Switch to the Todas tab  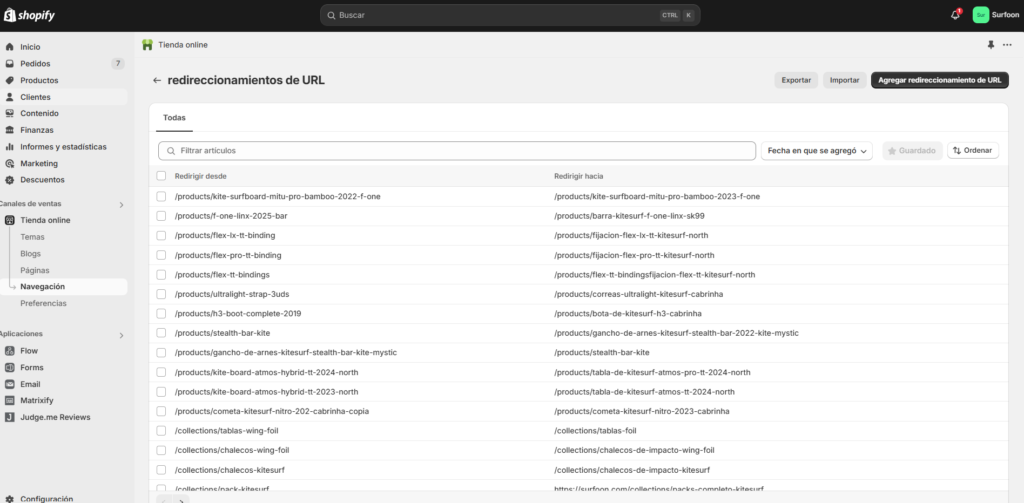pos(174,118)
